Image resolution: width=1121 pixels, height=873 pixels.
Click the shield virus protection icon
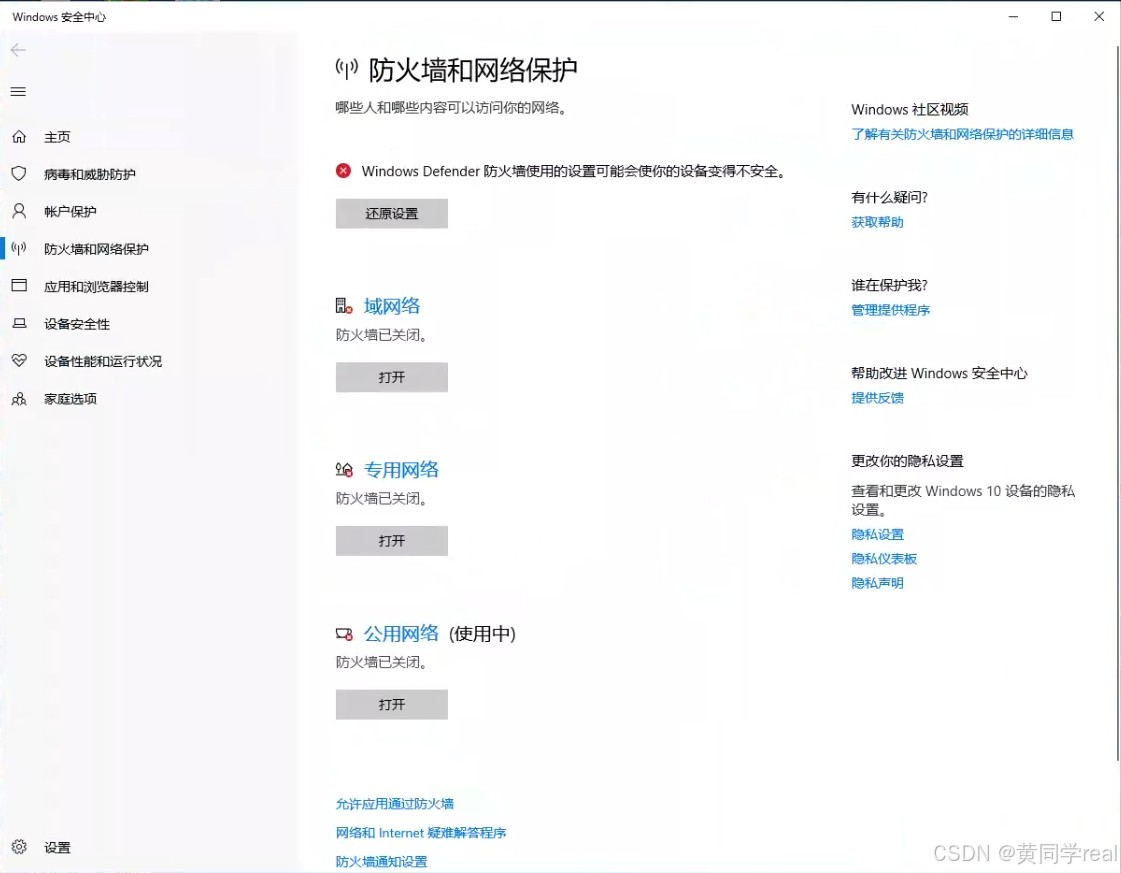[19, 174]
